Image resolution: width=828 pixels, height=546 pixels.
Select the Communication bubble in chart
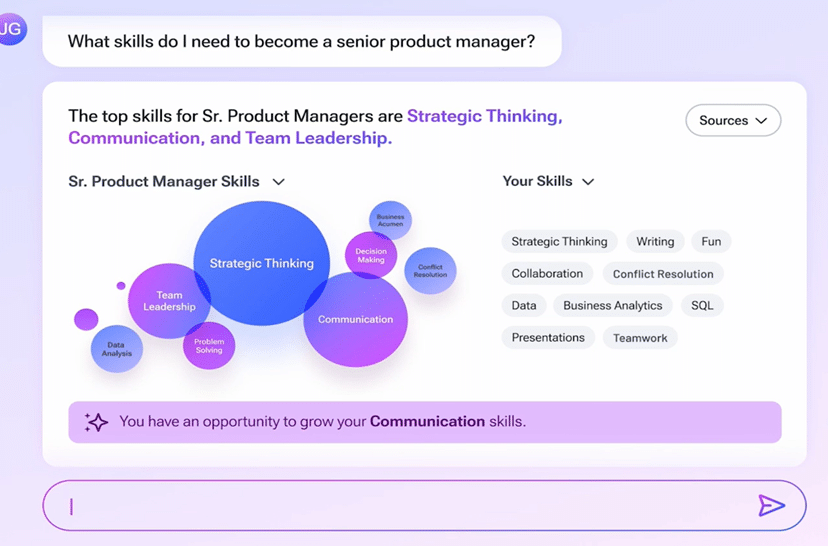(x=355, y=319)
